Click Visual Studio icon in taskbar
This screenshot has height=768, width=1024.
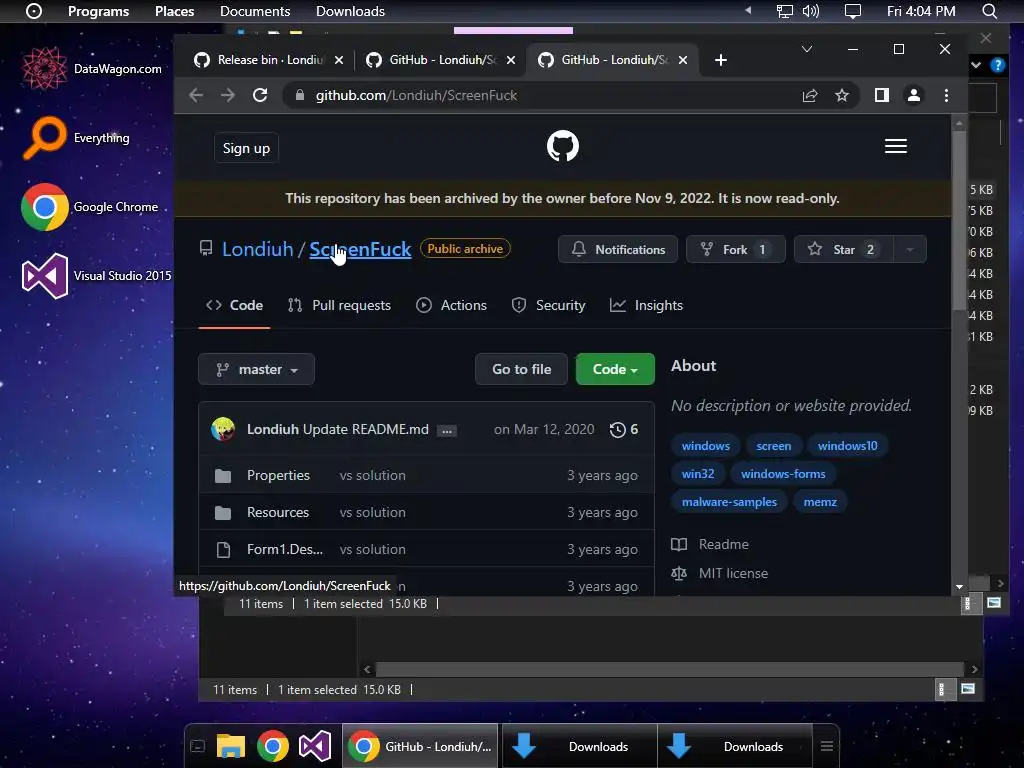[315, 746]
